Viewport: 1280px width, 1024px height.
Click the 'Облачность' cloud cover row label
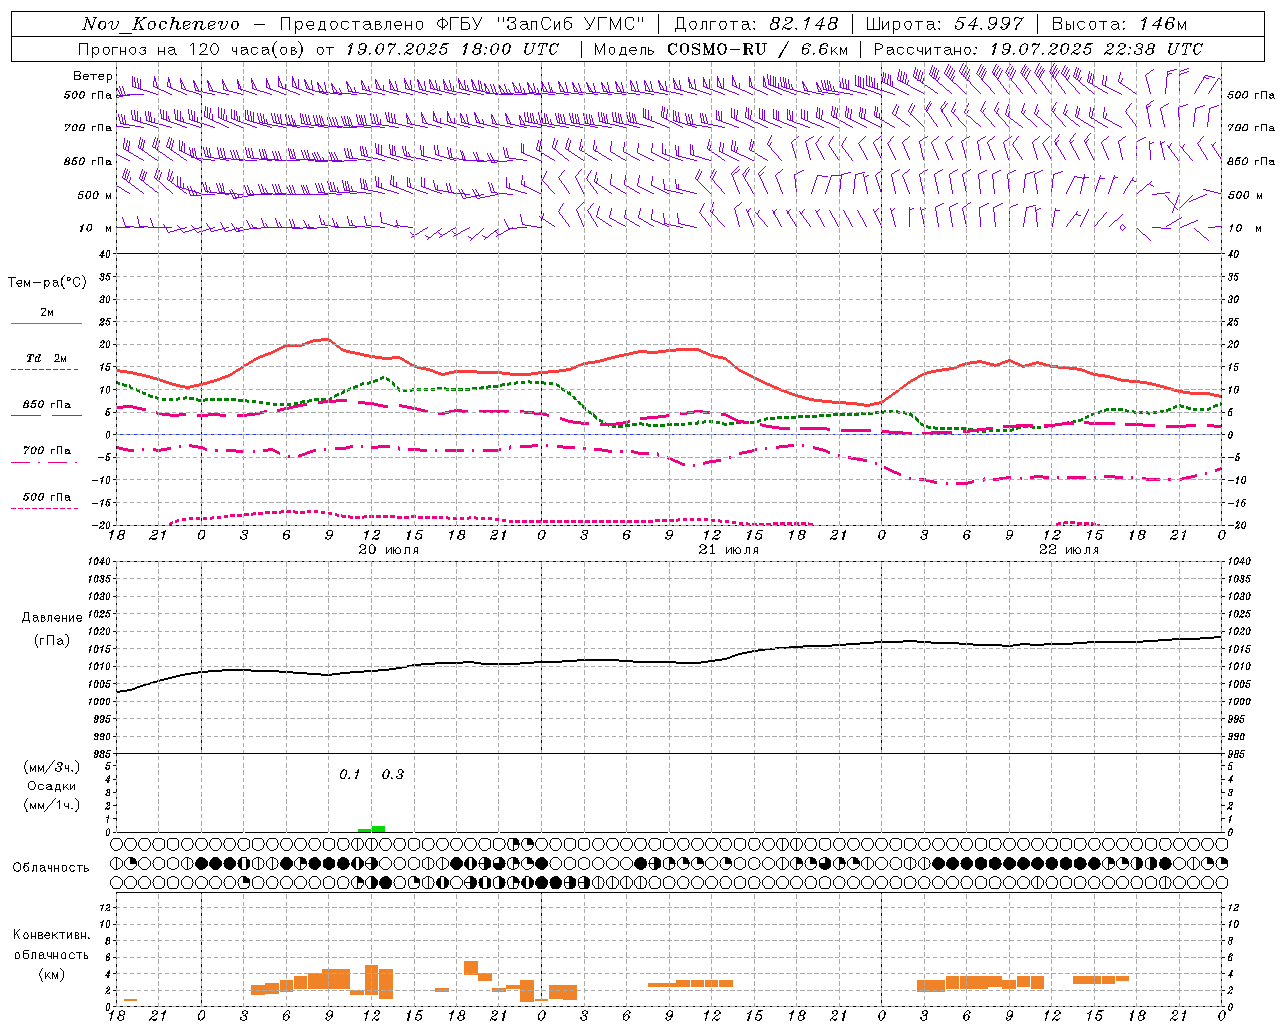(51, 868)
